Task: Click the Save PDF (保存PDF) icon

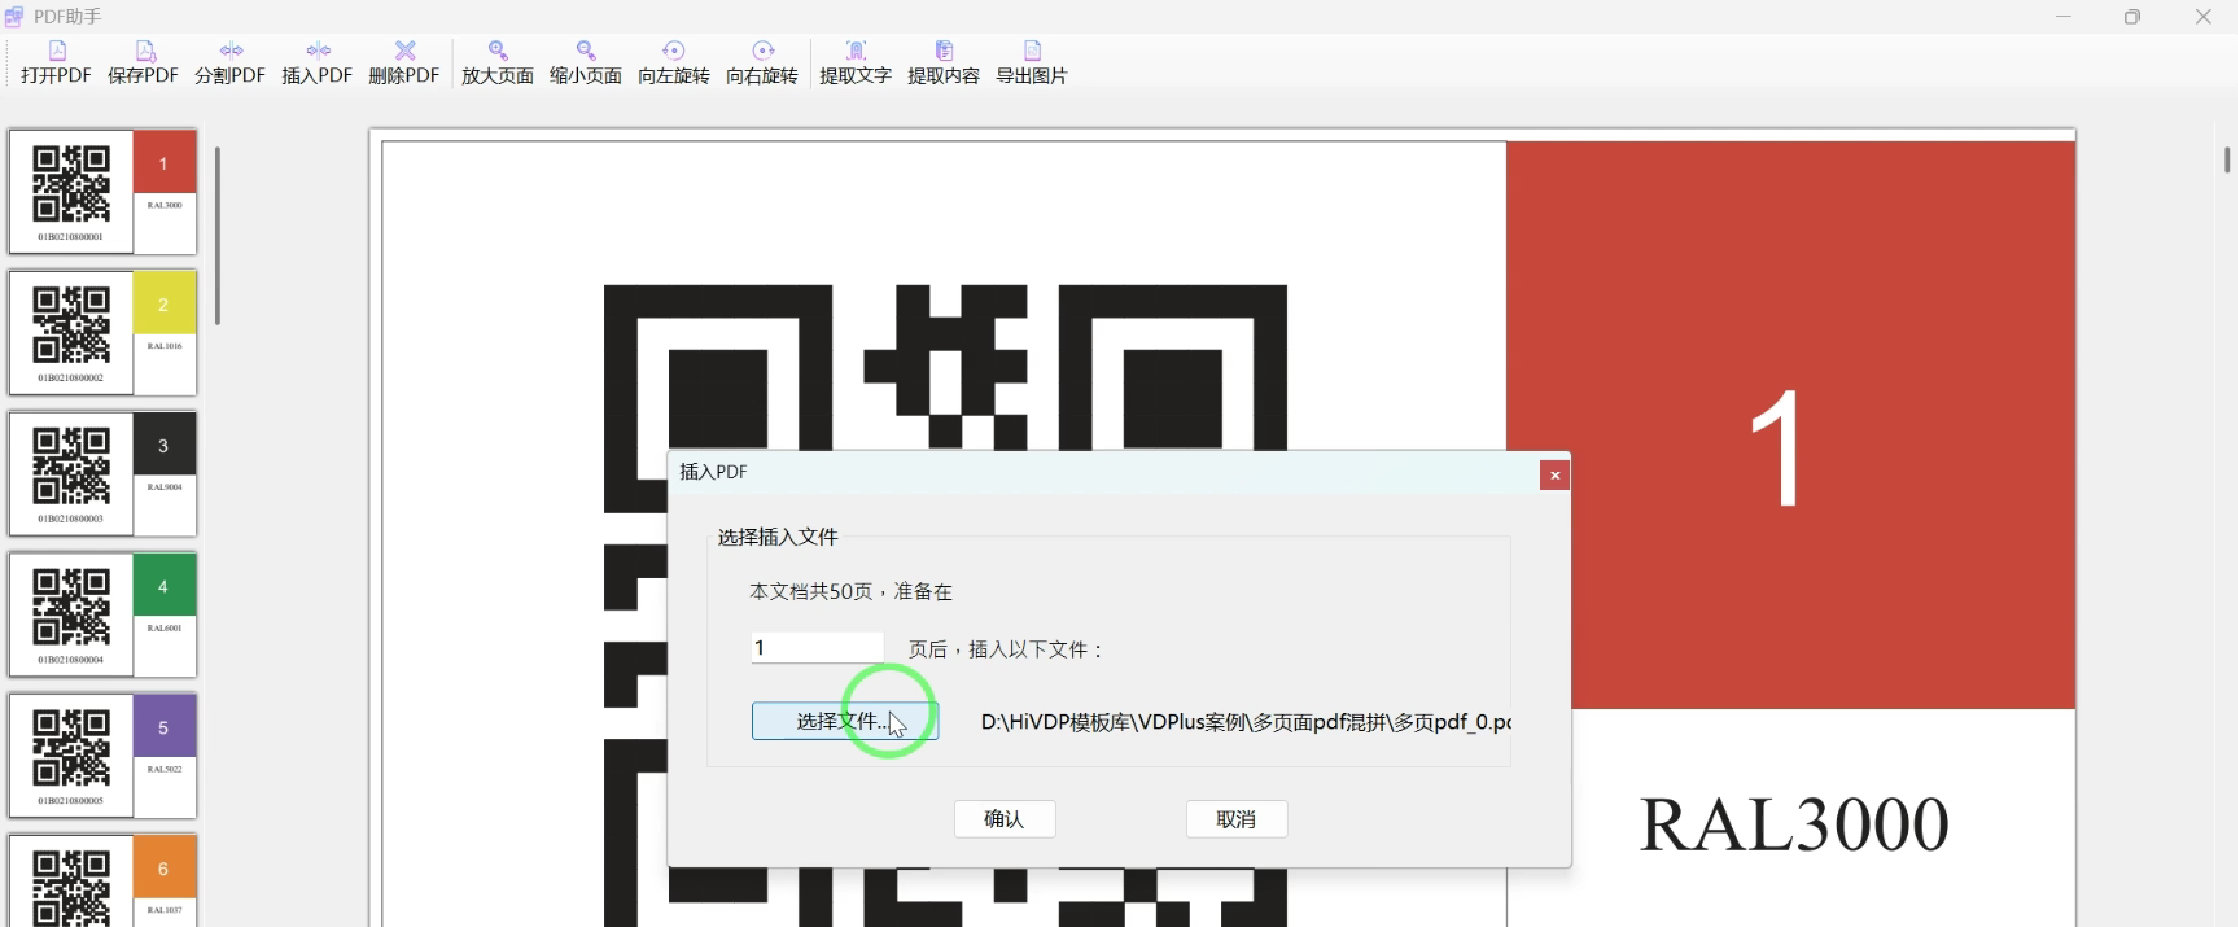Action: point(143,62)
